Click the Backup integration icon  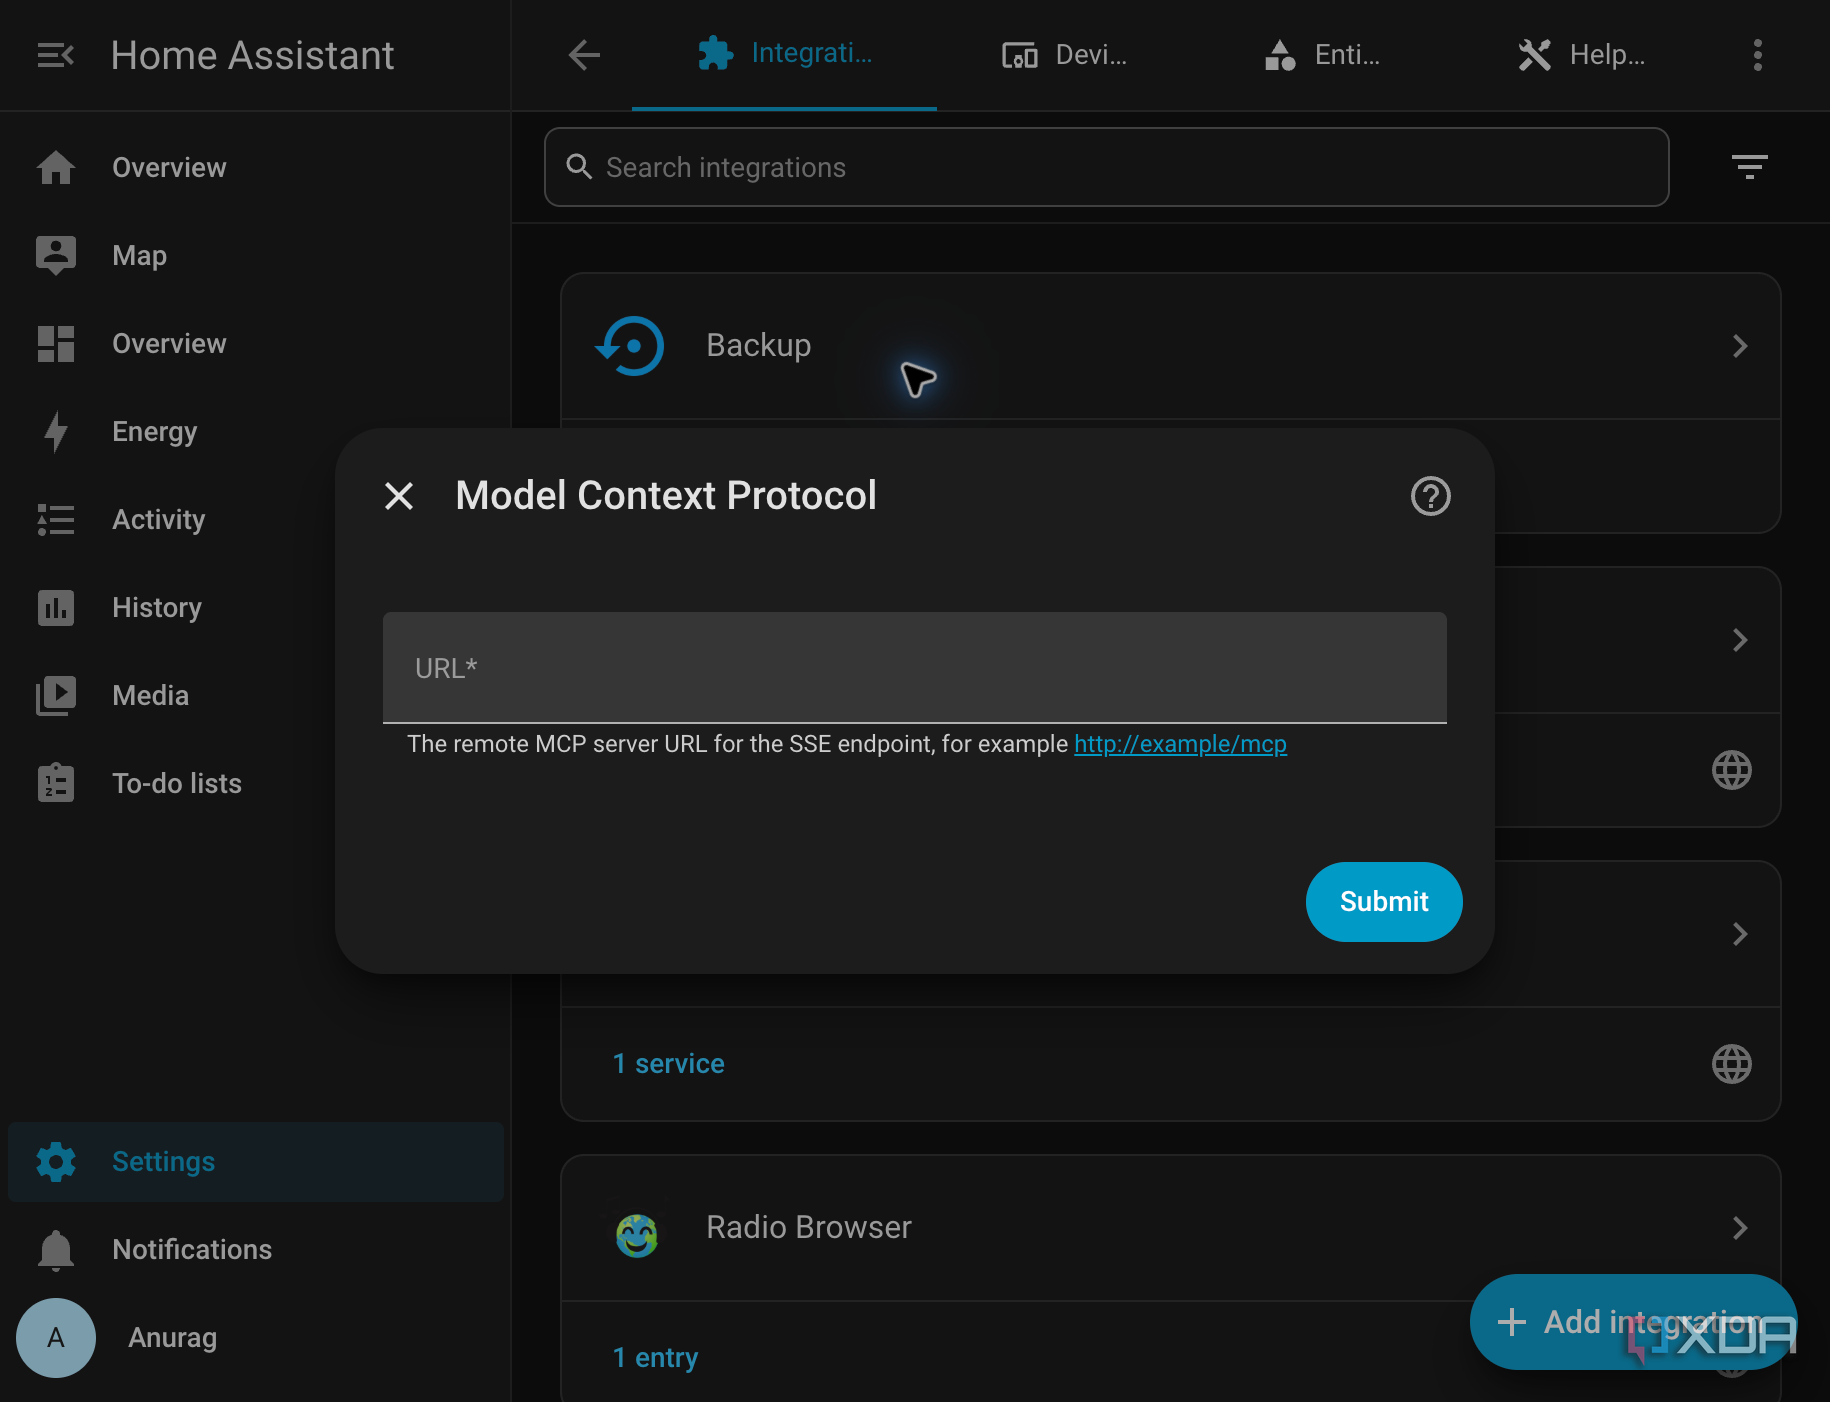pos(630,346)
